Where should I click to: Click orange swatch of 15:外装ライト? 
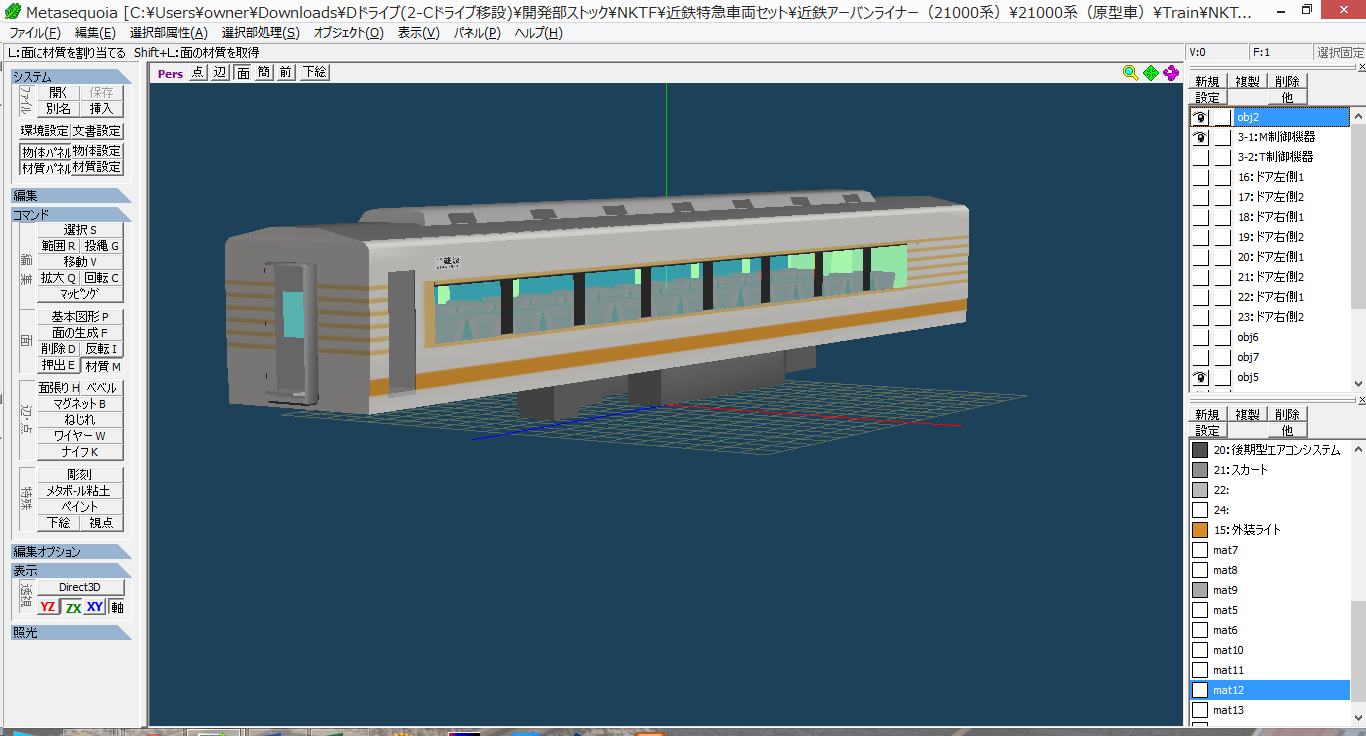coord(1200,530)
